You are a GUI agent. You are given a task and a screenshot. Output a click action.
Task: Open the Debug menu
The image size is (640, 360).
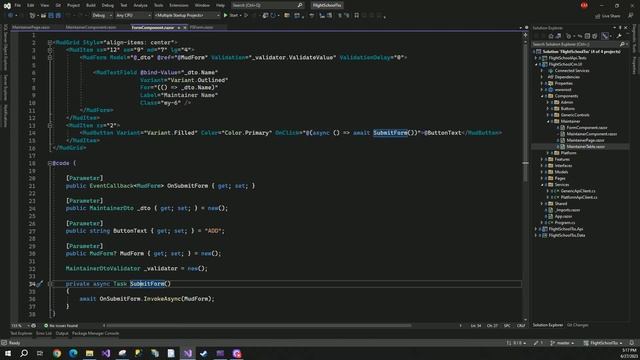pos(108,5)
